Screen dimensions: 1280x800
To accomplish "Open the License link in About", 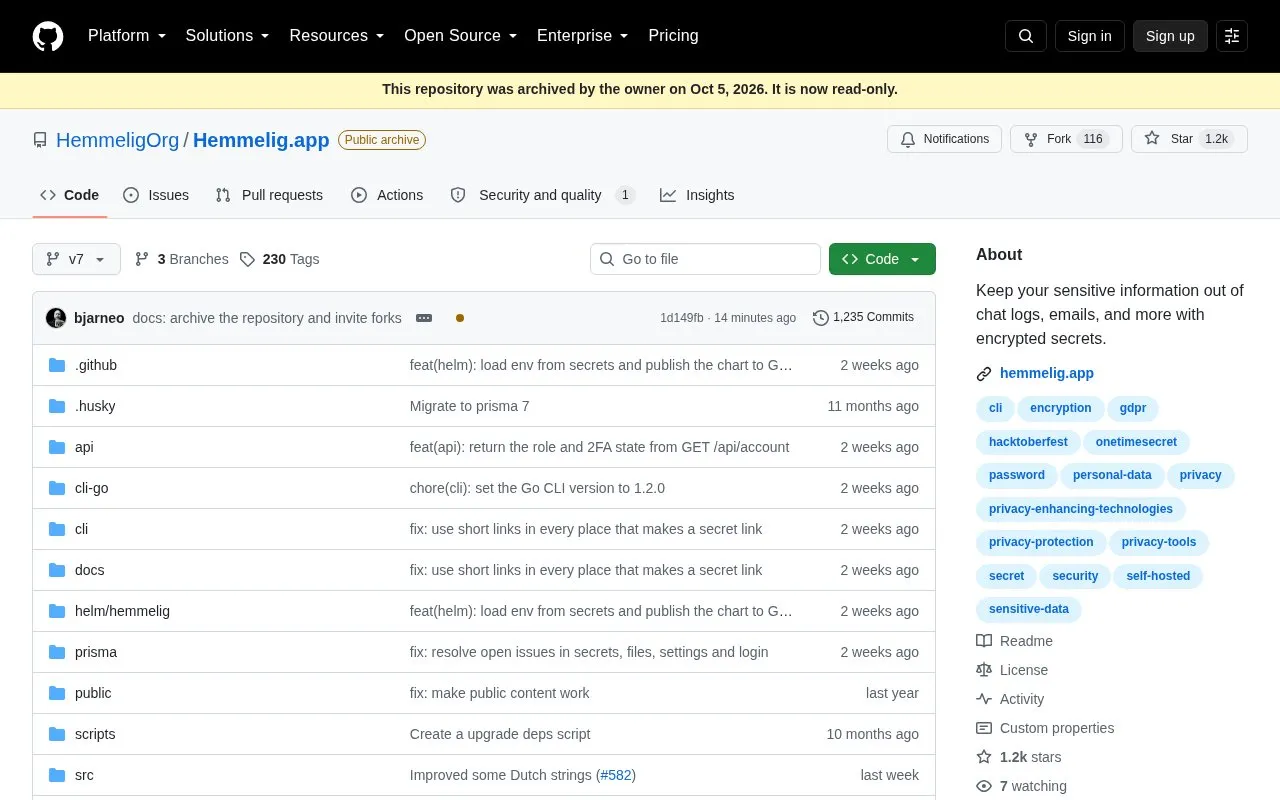I will click(1012, 670).
